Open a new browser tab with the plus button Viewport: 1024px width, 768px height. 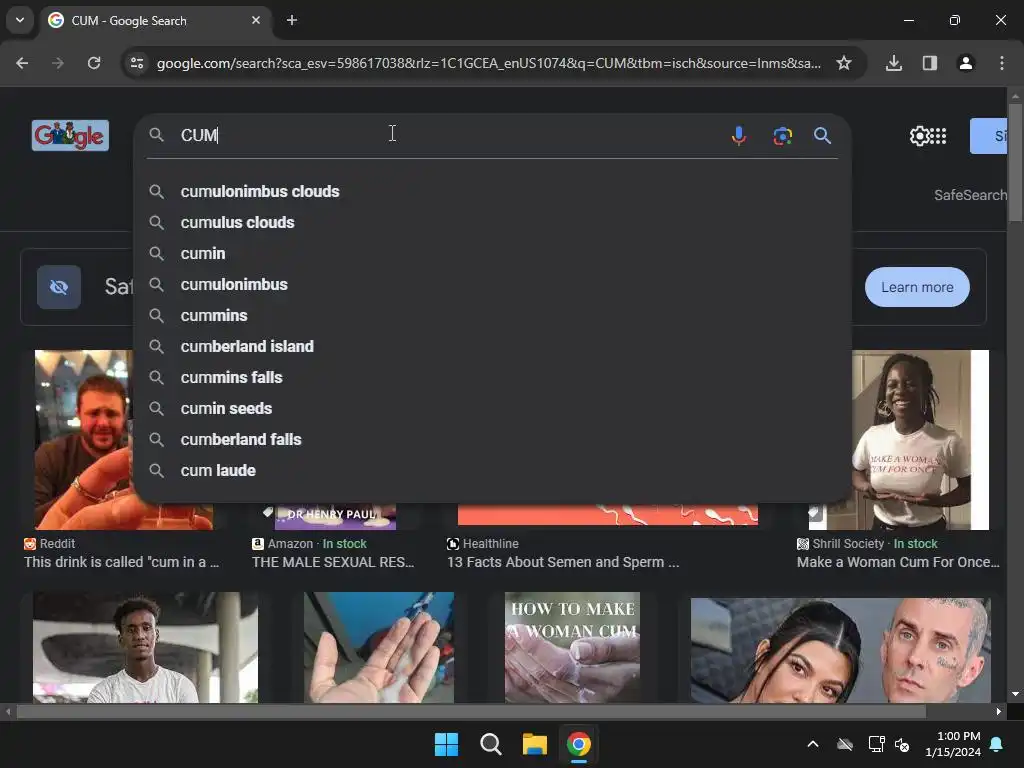(x=292, y=20)
